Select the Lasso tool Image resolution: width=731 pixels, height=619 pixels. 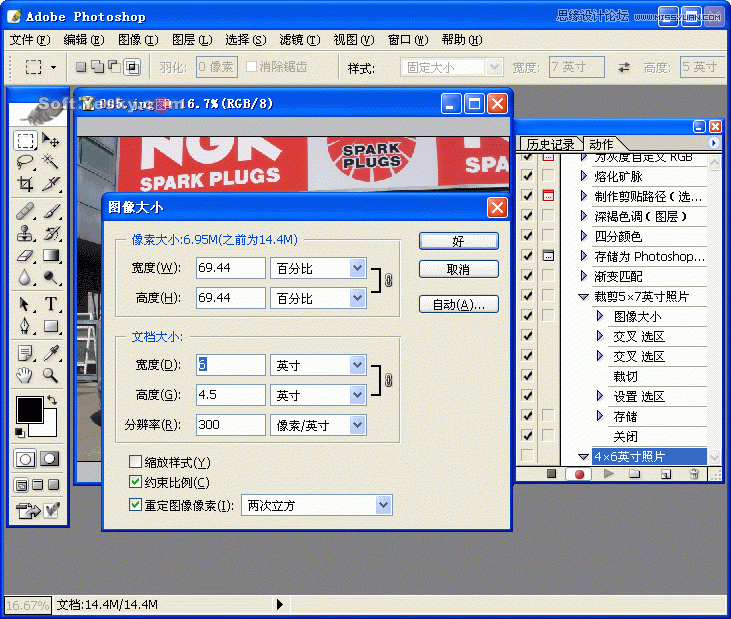pyautogui.click(x=25, y=162)
